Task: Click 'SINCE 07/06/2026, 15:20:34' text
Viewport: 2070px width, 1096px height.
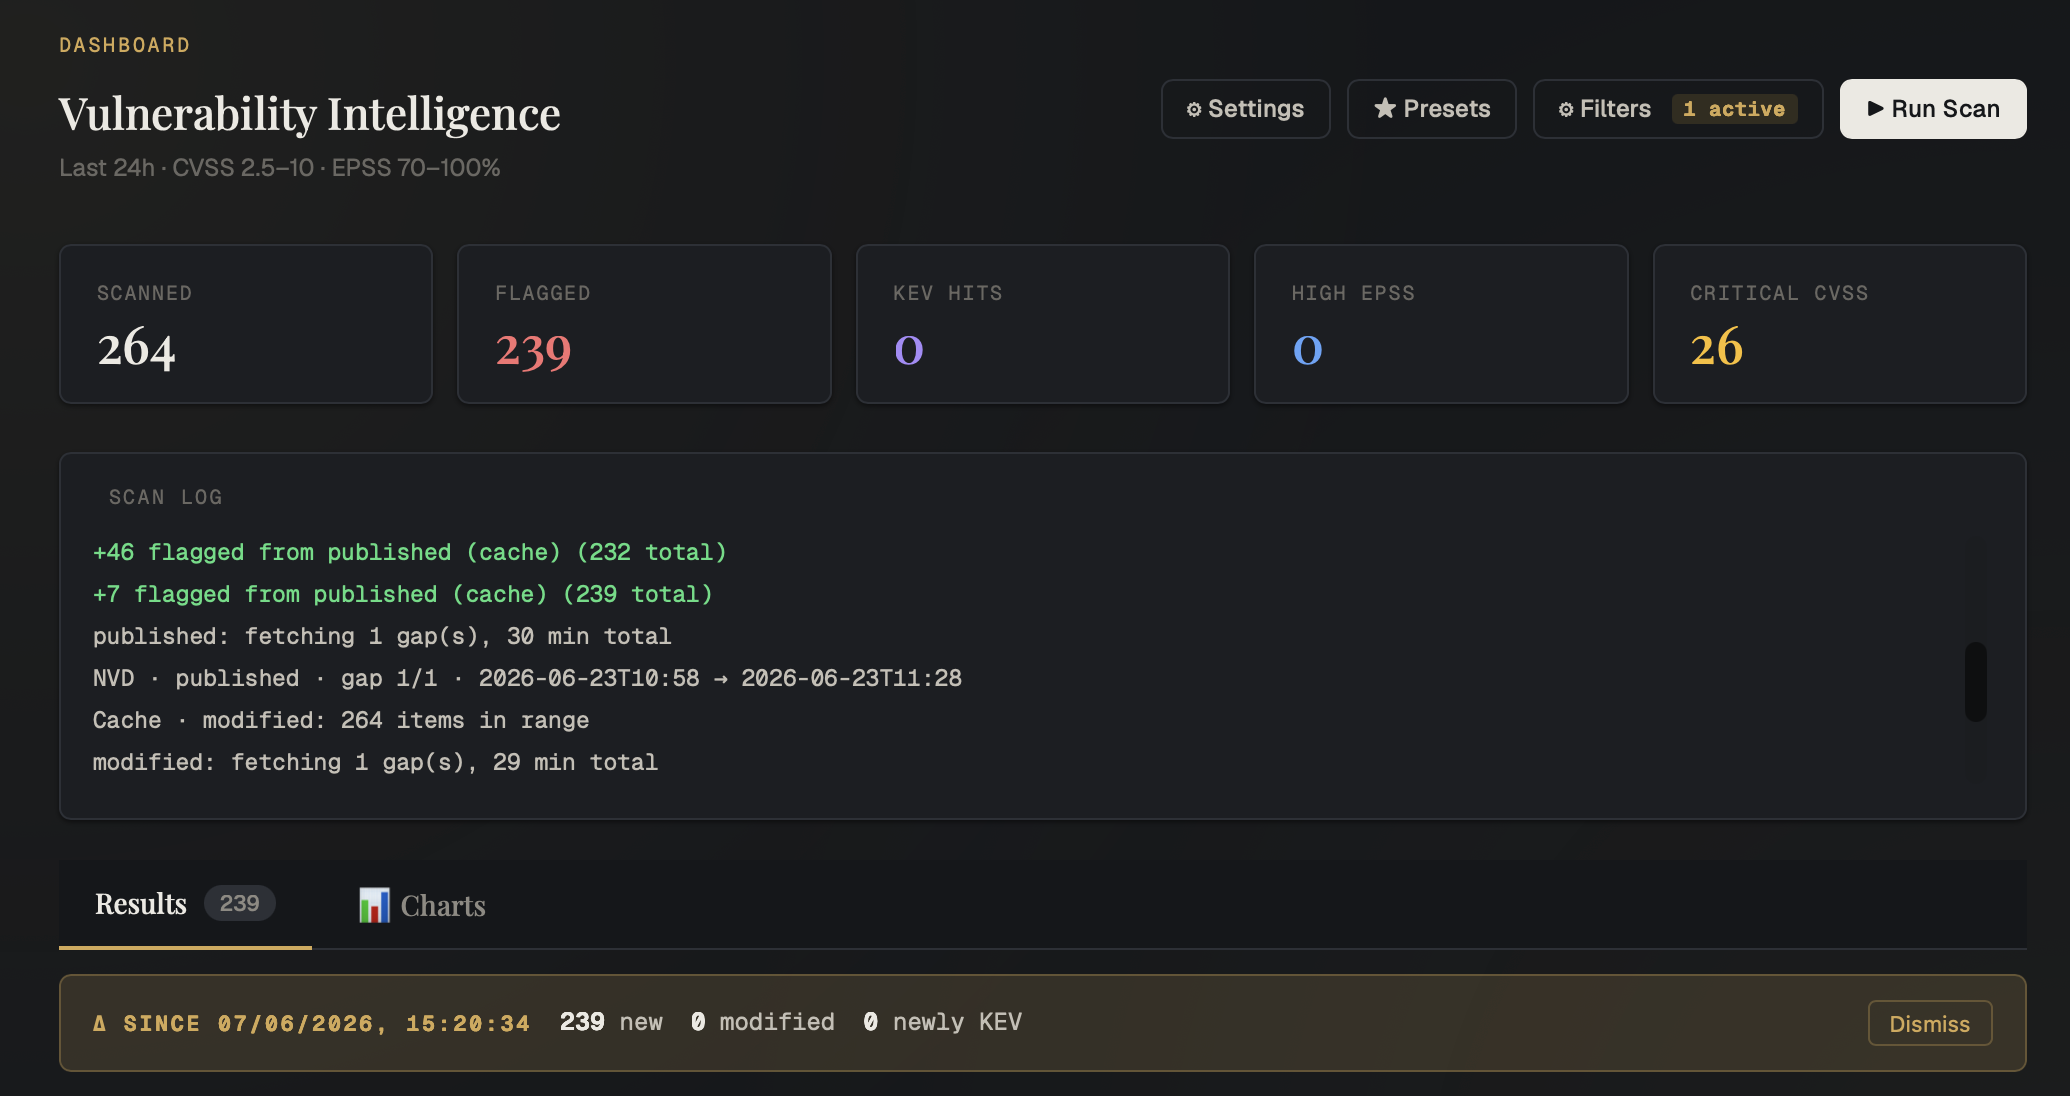Action: [326, 1023]
